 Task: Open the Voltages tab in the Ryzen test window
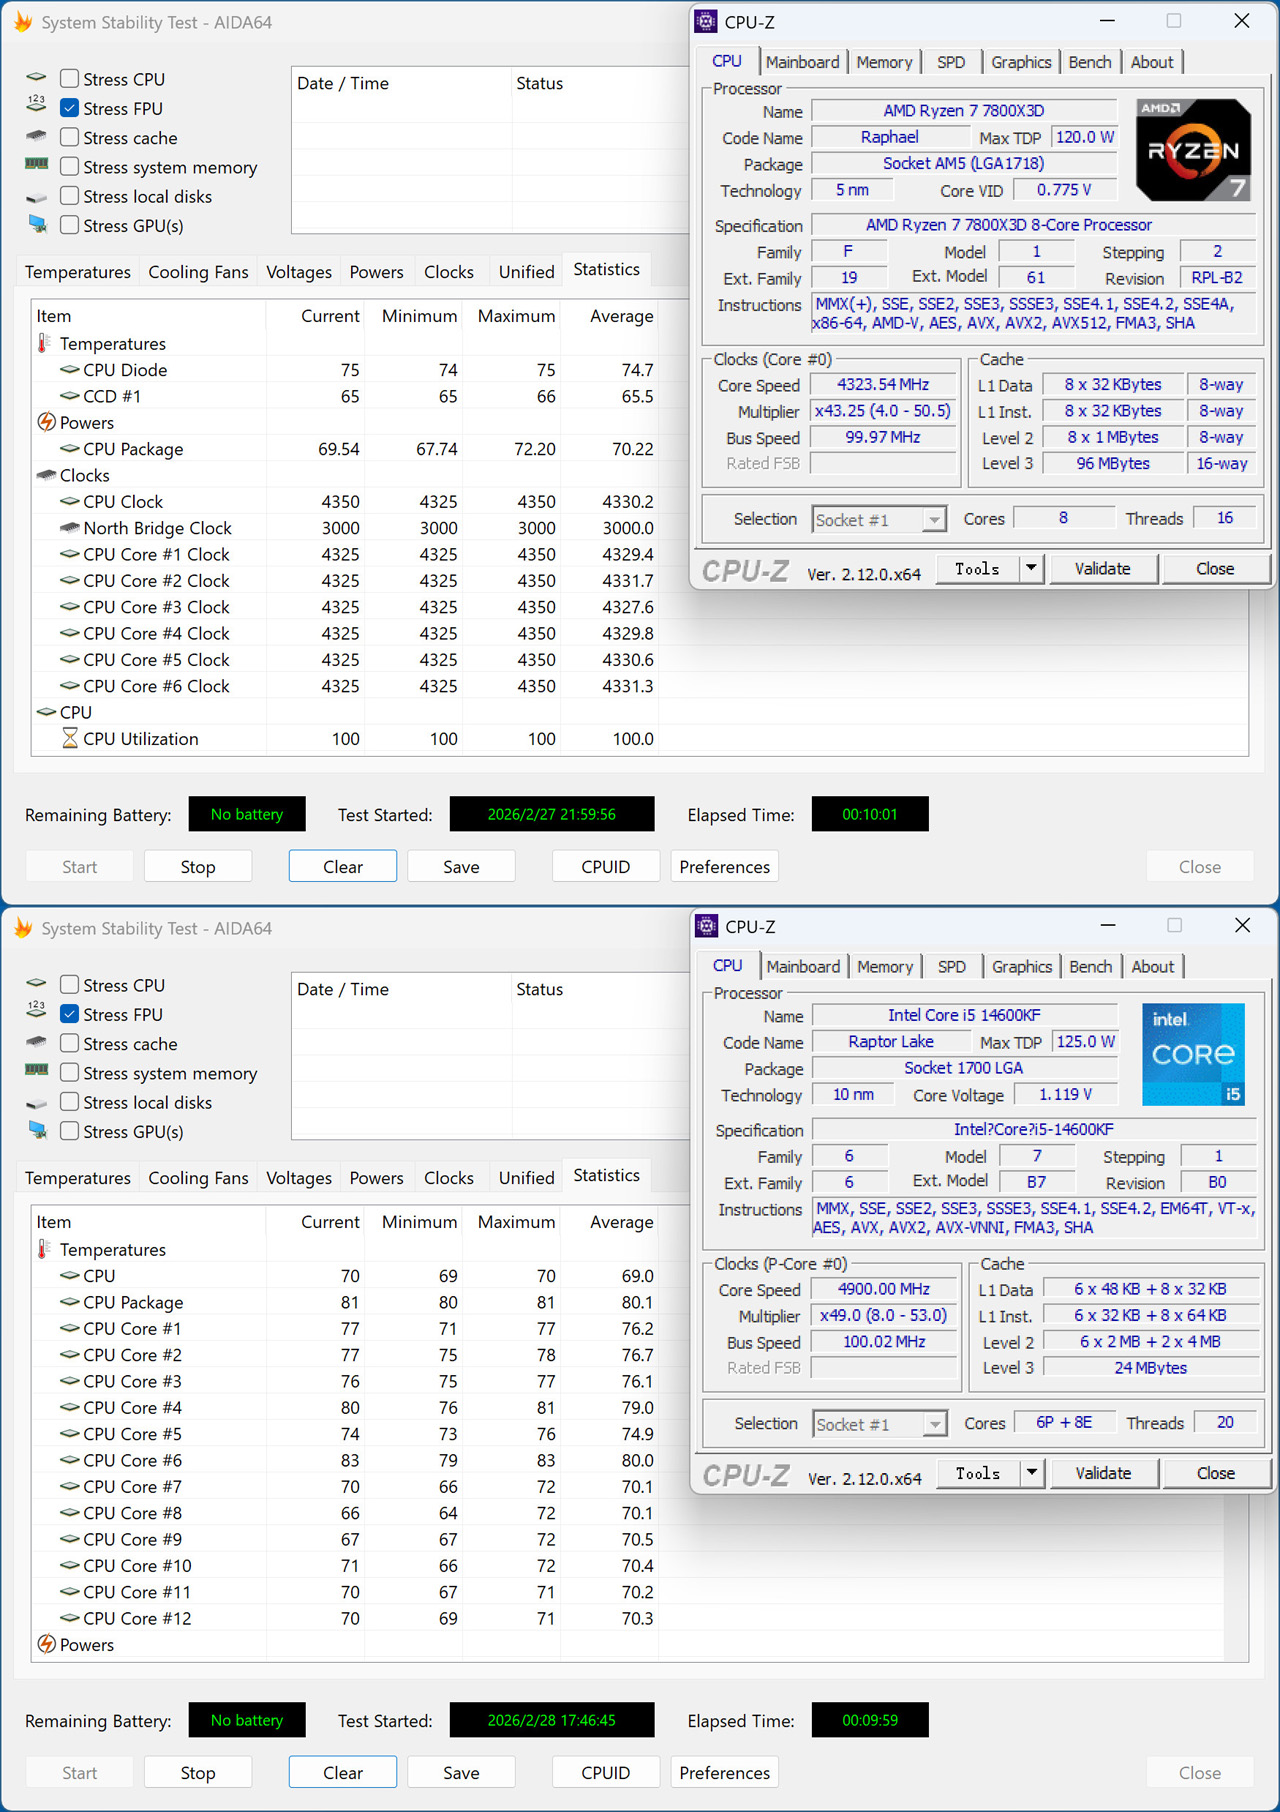tap(299, 272)
